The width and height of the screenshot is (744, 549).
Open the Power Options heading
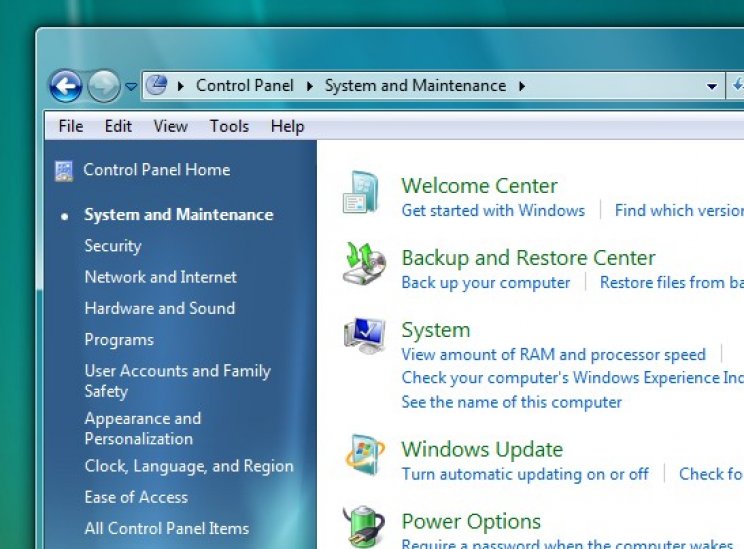tap(471, 521)
